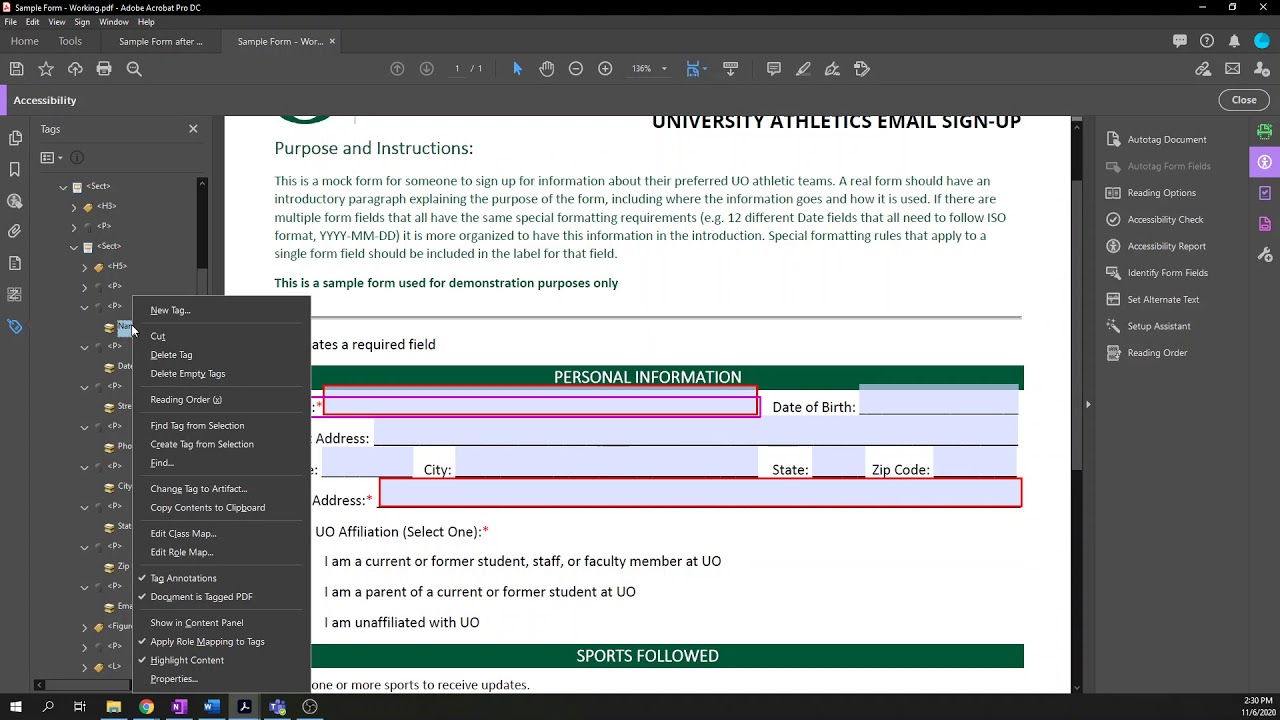
Task: Add a comment with sticky note icon
Action: (774, 69)
